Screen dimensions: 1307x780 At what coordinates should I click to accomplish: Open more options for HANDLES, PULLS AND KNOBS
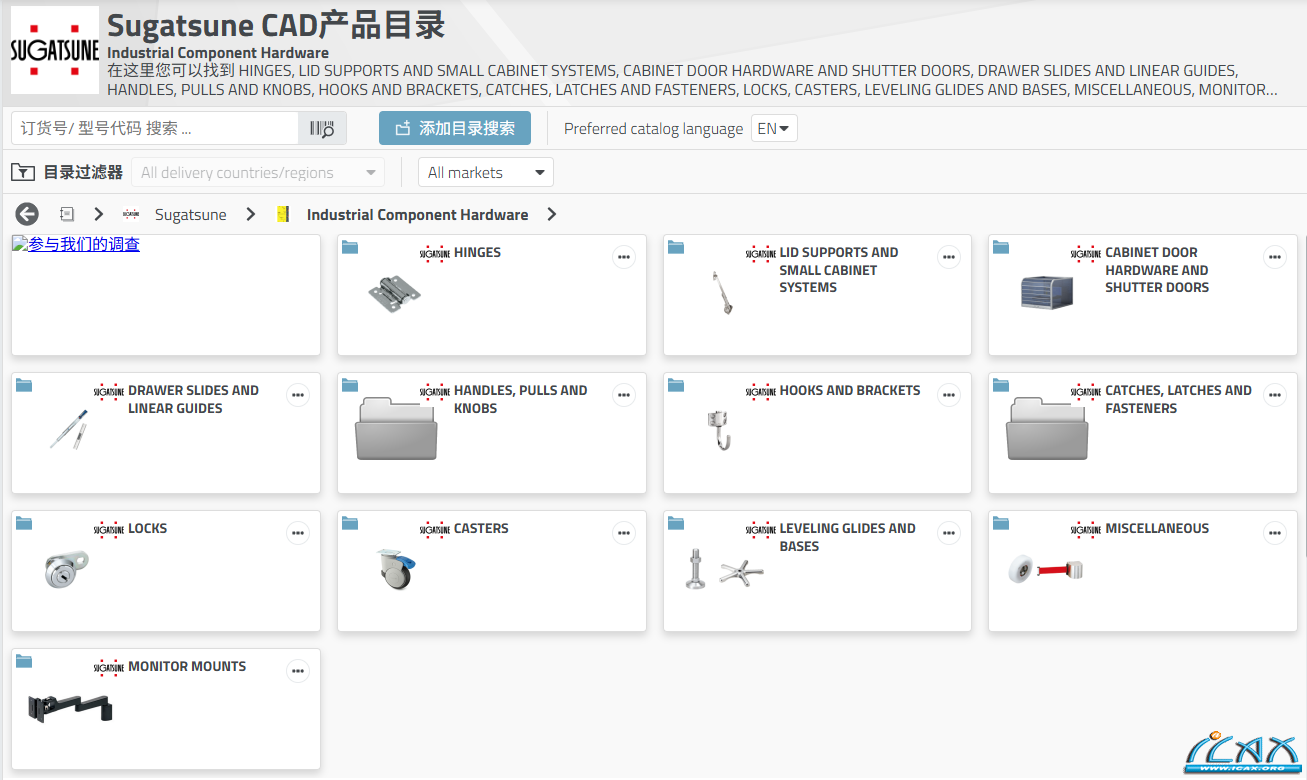pyautogui.click(x=624, y=395)
